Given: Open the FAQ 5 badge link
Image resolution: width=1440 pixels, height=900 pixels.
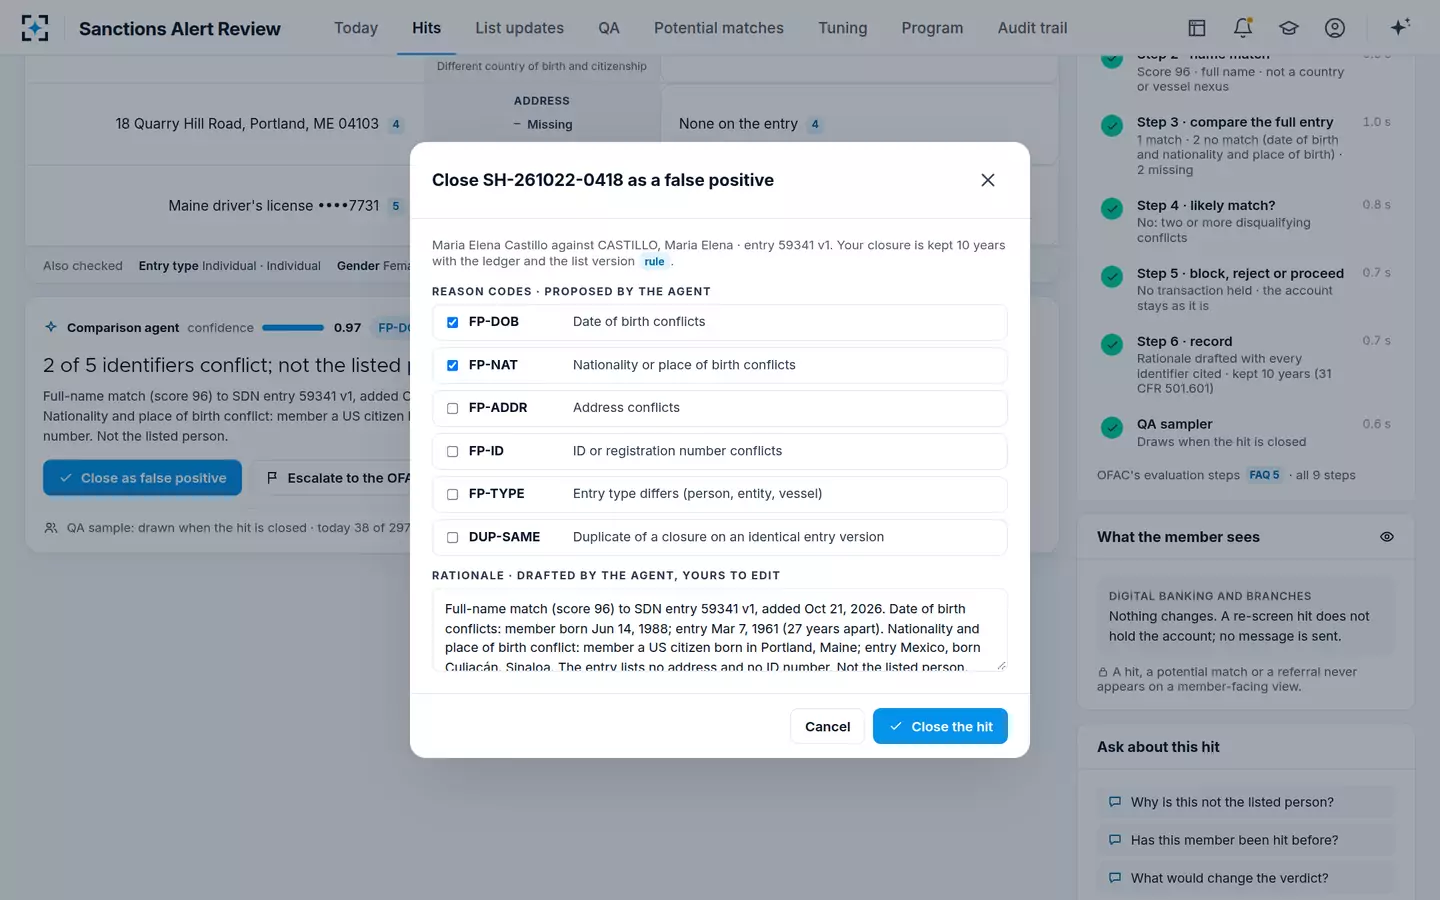Looking at the screenshot, I should [1264, 475].
